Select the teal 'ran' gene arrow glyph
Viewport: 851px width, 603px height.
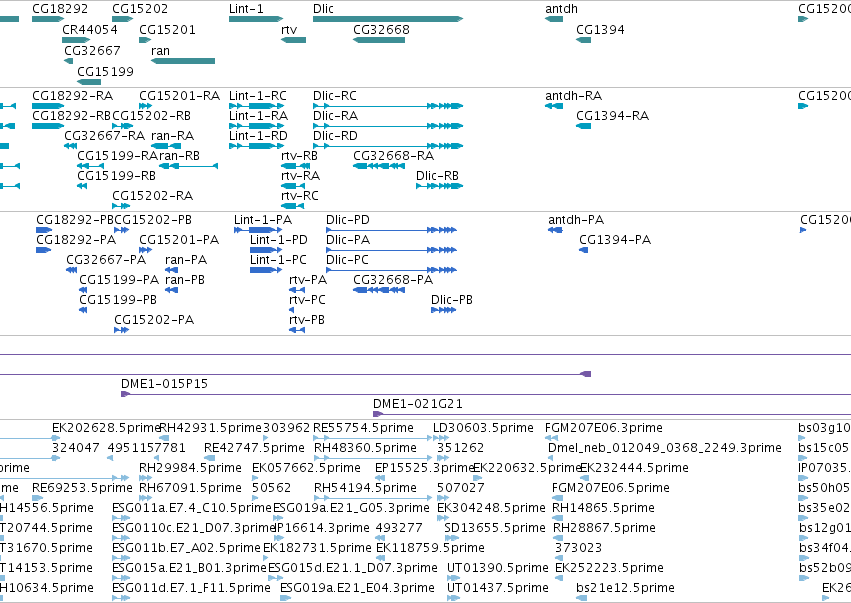[x=183, y=61]
